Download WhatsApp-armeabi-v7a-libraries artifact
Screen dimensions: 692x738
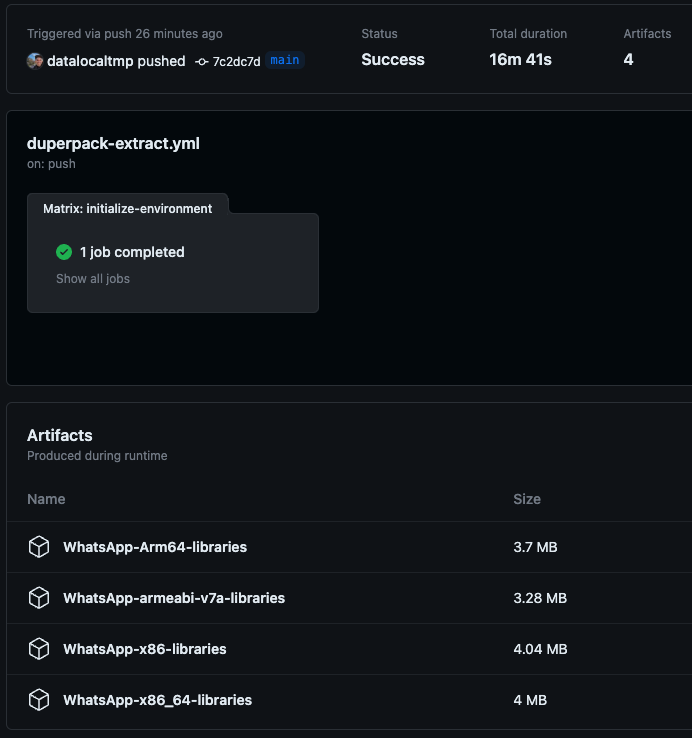click(174, 598)
